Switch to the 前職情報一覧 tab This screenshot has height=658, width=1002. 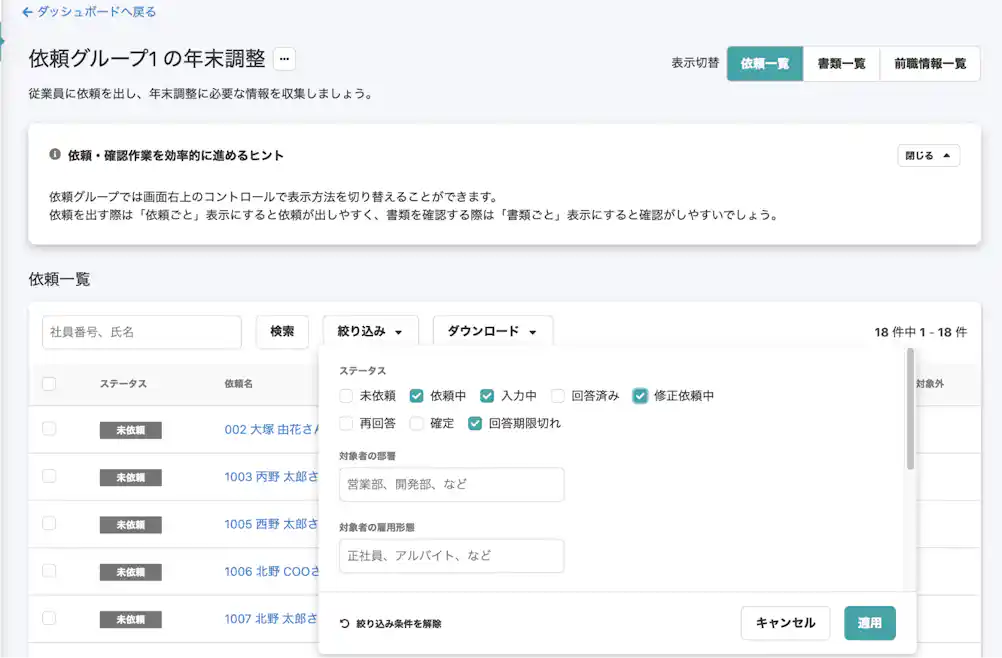[930, 62]
